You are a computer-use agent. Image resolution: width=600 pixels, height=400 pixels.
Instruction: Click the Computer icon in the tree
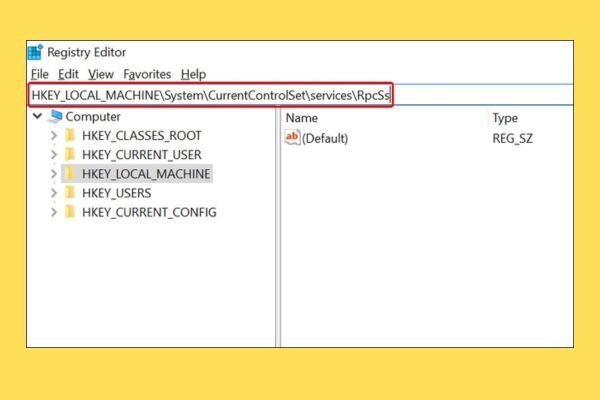point(55,116)
